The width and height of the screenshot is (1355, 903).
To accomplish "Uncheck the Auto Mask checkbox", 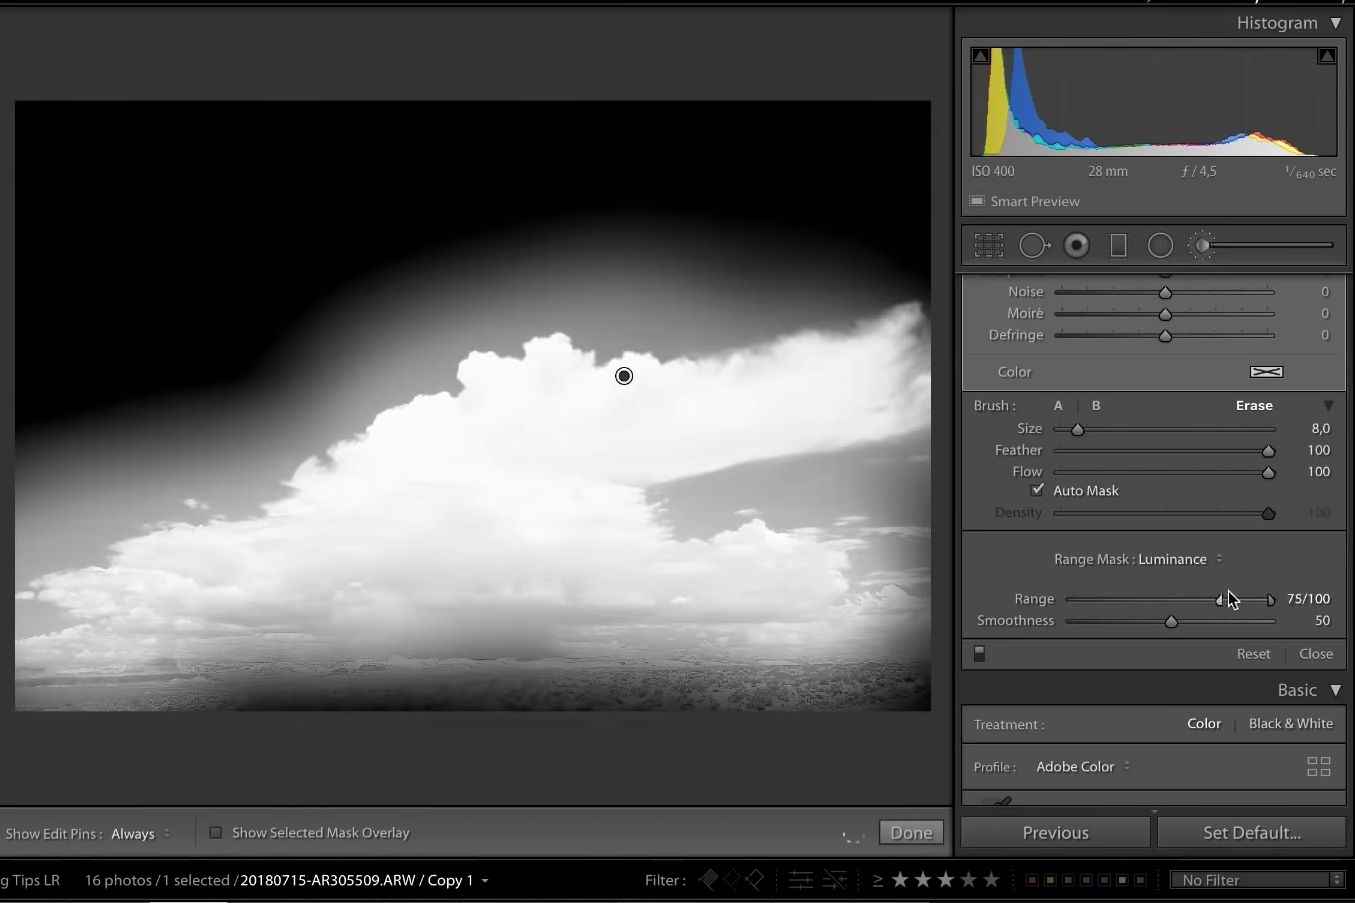I will [1037, 490].
